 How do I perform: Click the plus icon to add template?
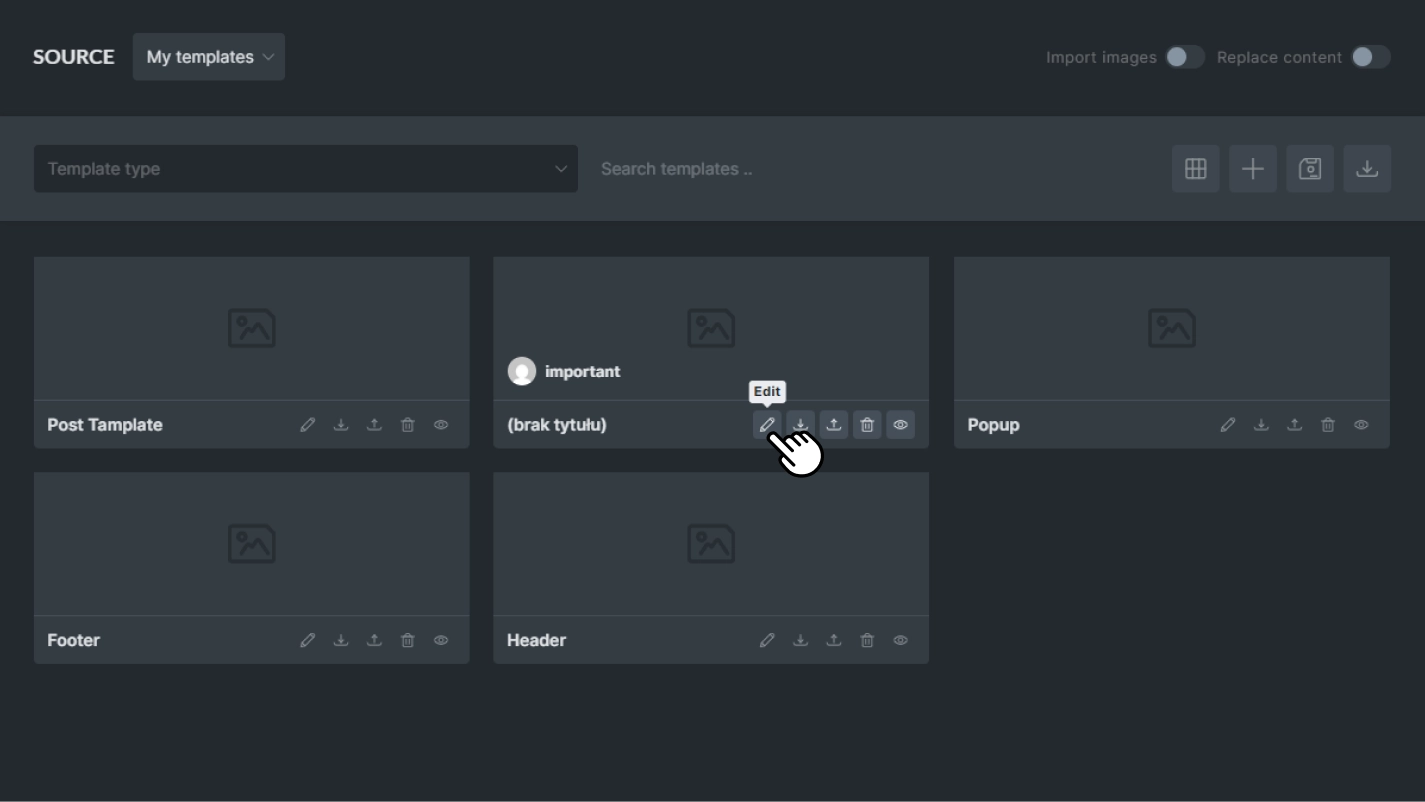[x=1252, y=169]
